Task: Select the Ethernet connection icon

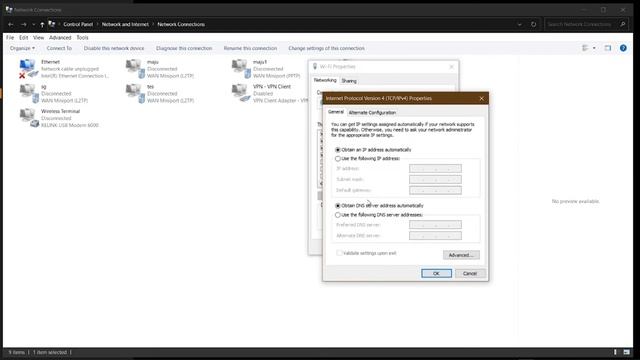Action: click(x=29, y=69)
